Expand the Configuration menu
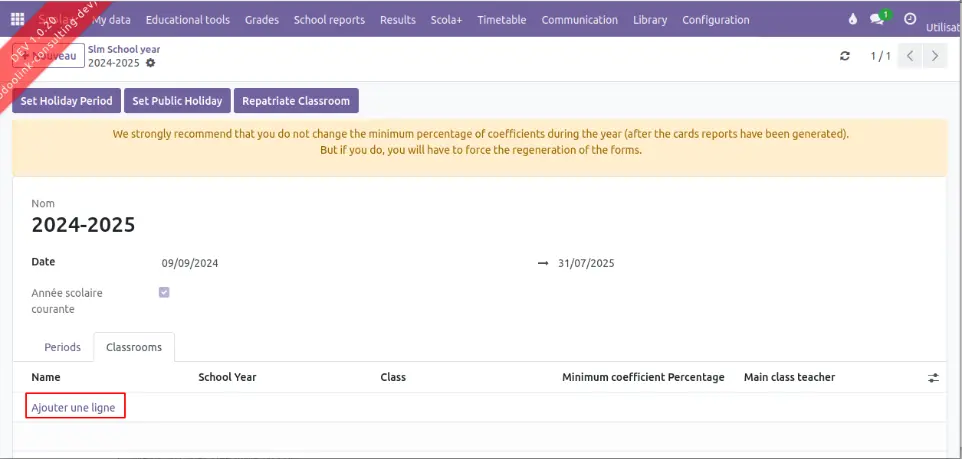This screenshot has height=459, width=962. coord(715,20)
